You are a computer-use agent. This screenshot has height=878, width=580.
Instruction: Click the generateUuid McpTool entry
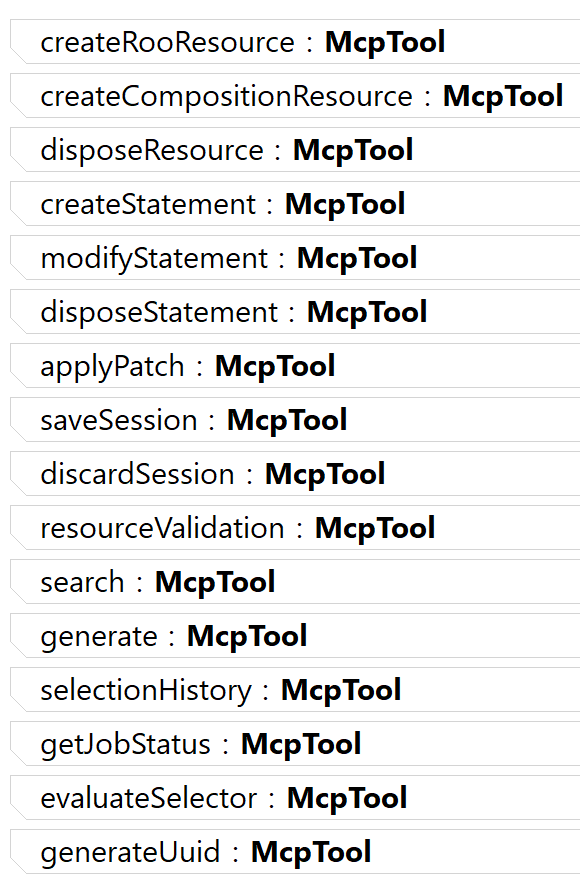coord(295,852)
